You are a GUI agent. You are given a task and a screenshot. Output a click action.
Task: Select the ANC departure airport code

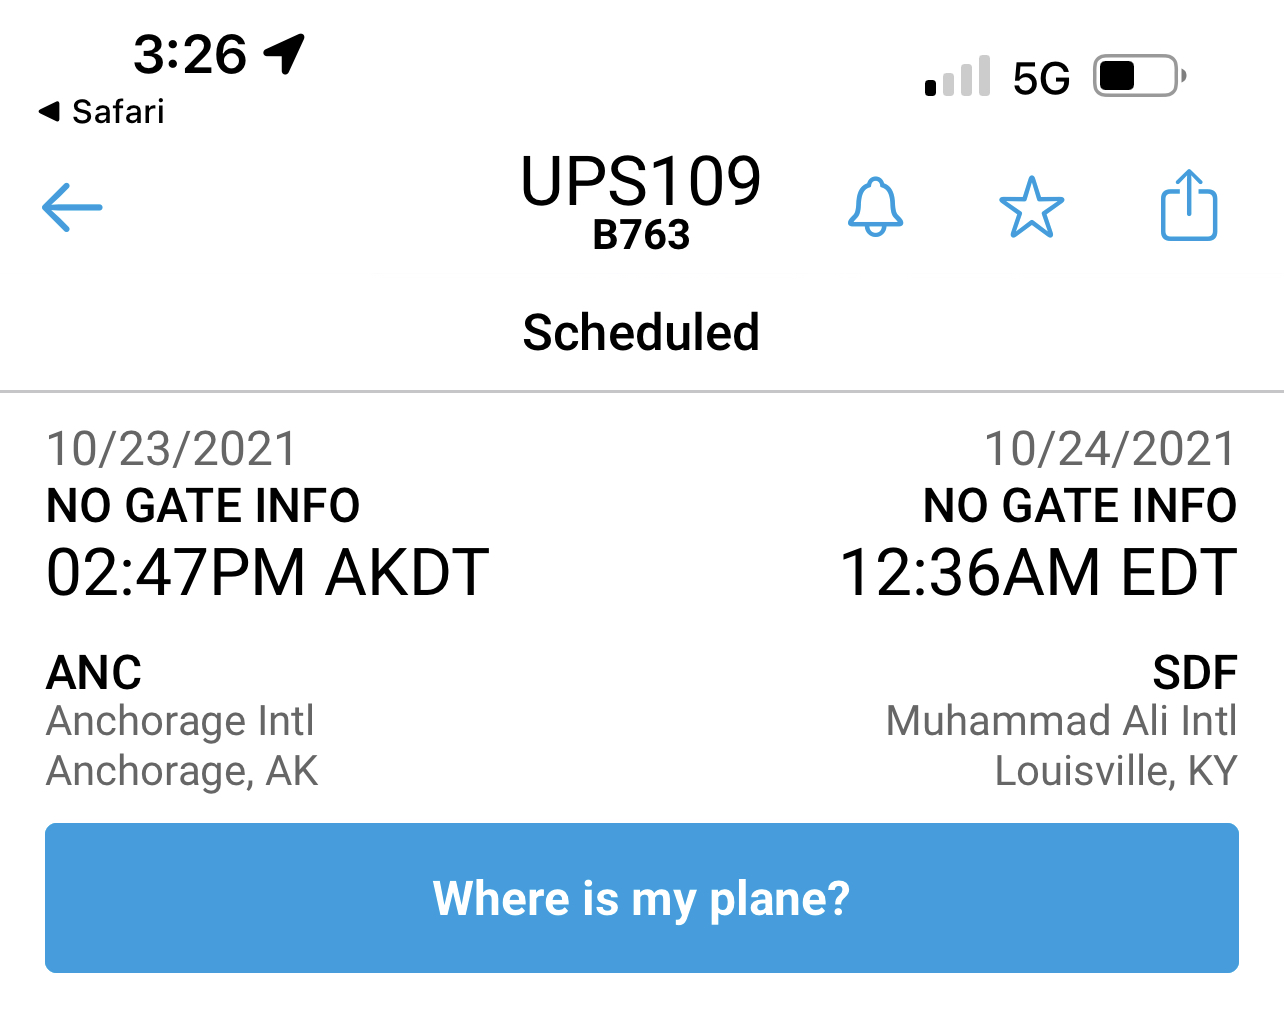(x=94, y=672)
